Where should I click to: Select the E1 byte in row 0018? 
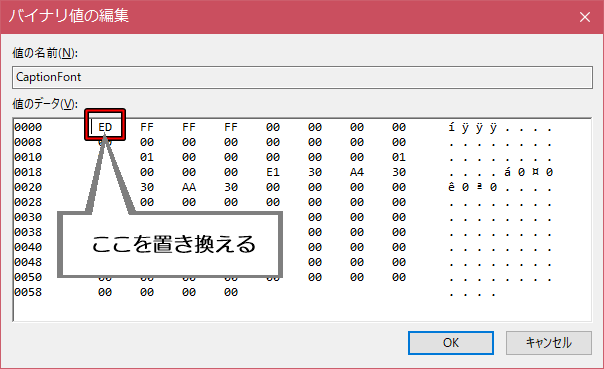pyautogui.click(x=273, y=172)
